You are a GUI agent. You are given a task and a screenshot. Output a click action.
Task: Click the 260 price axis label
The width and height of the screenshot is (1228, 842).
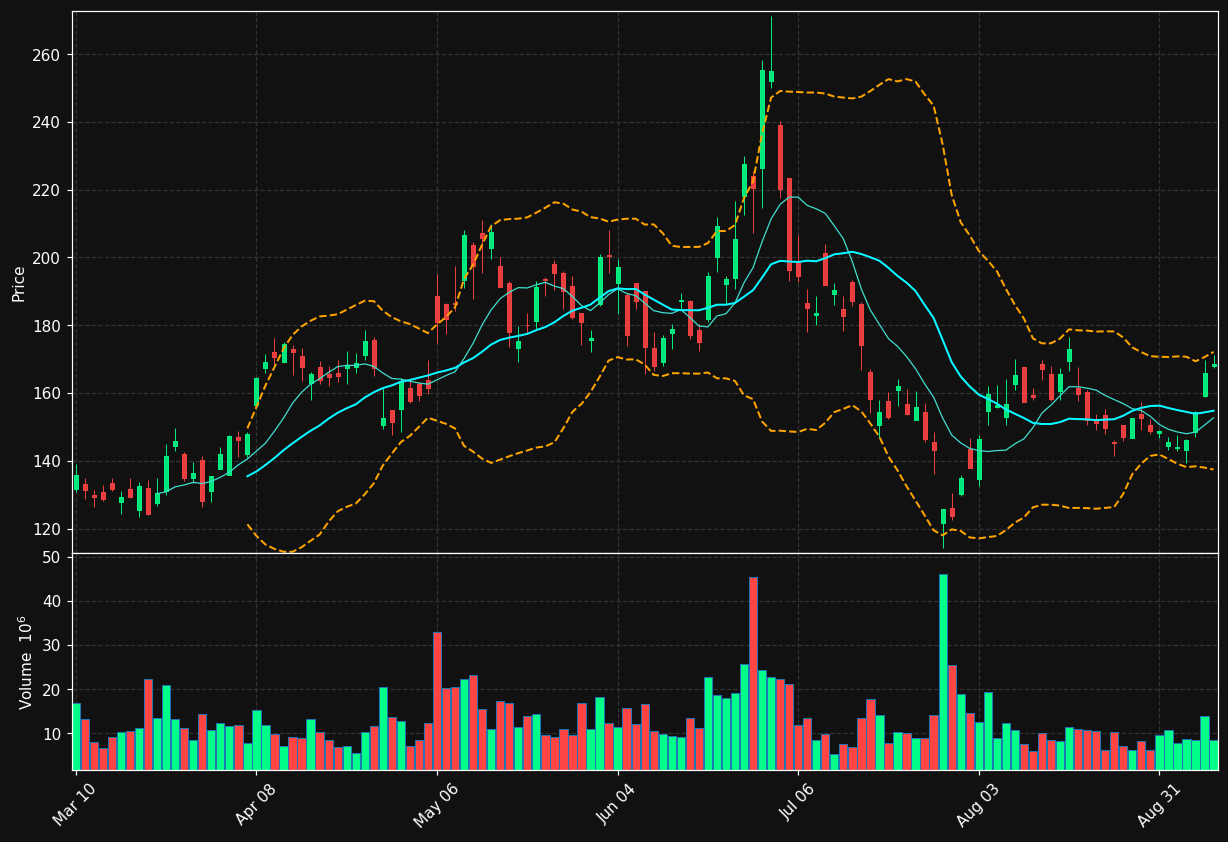click(47, 55)
